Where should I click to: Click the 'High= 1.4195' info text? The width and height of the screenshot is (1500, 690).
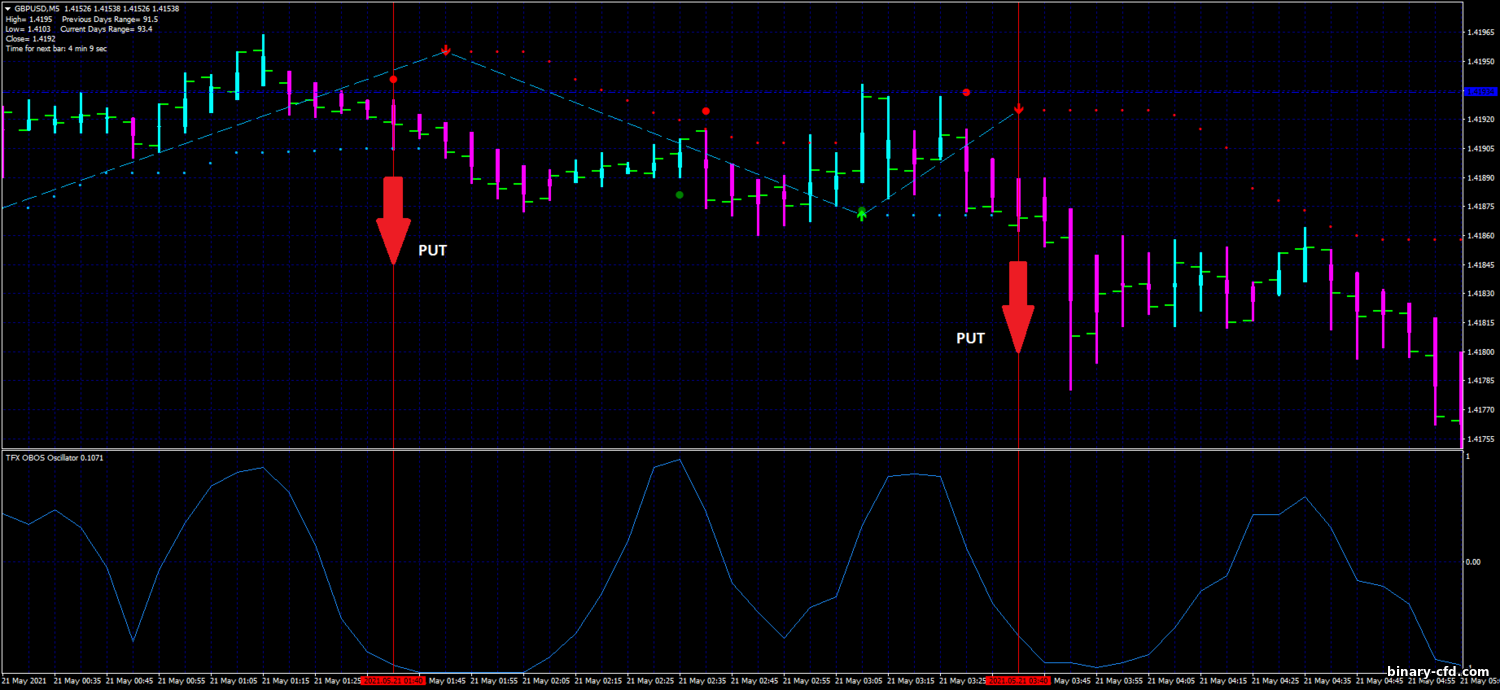(x=28, y=19)
